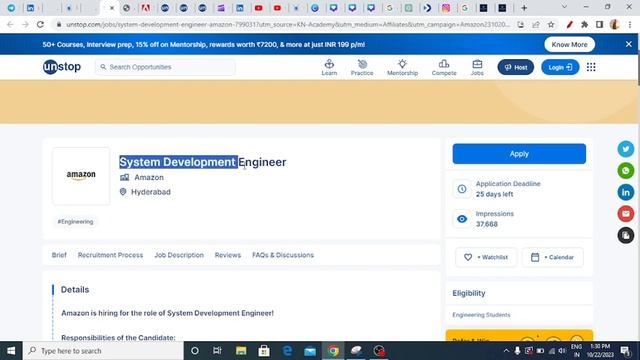This screenshot has height=360, width=640.
Task: Open the Chrome profile avatar
Action: tap(615, 24)
